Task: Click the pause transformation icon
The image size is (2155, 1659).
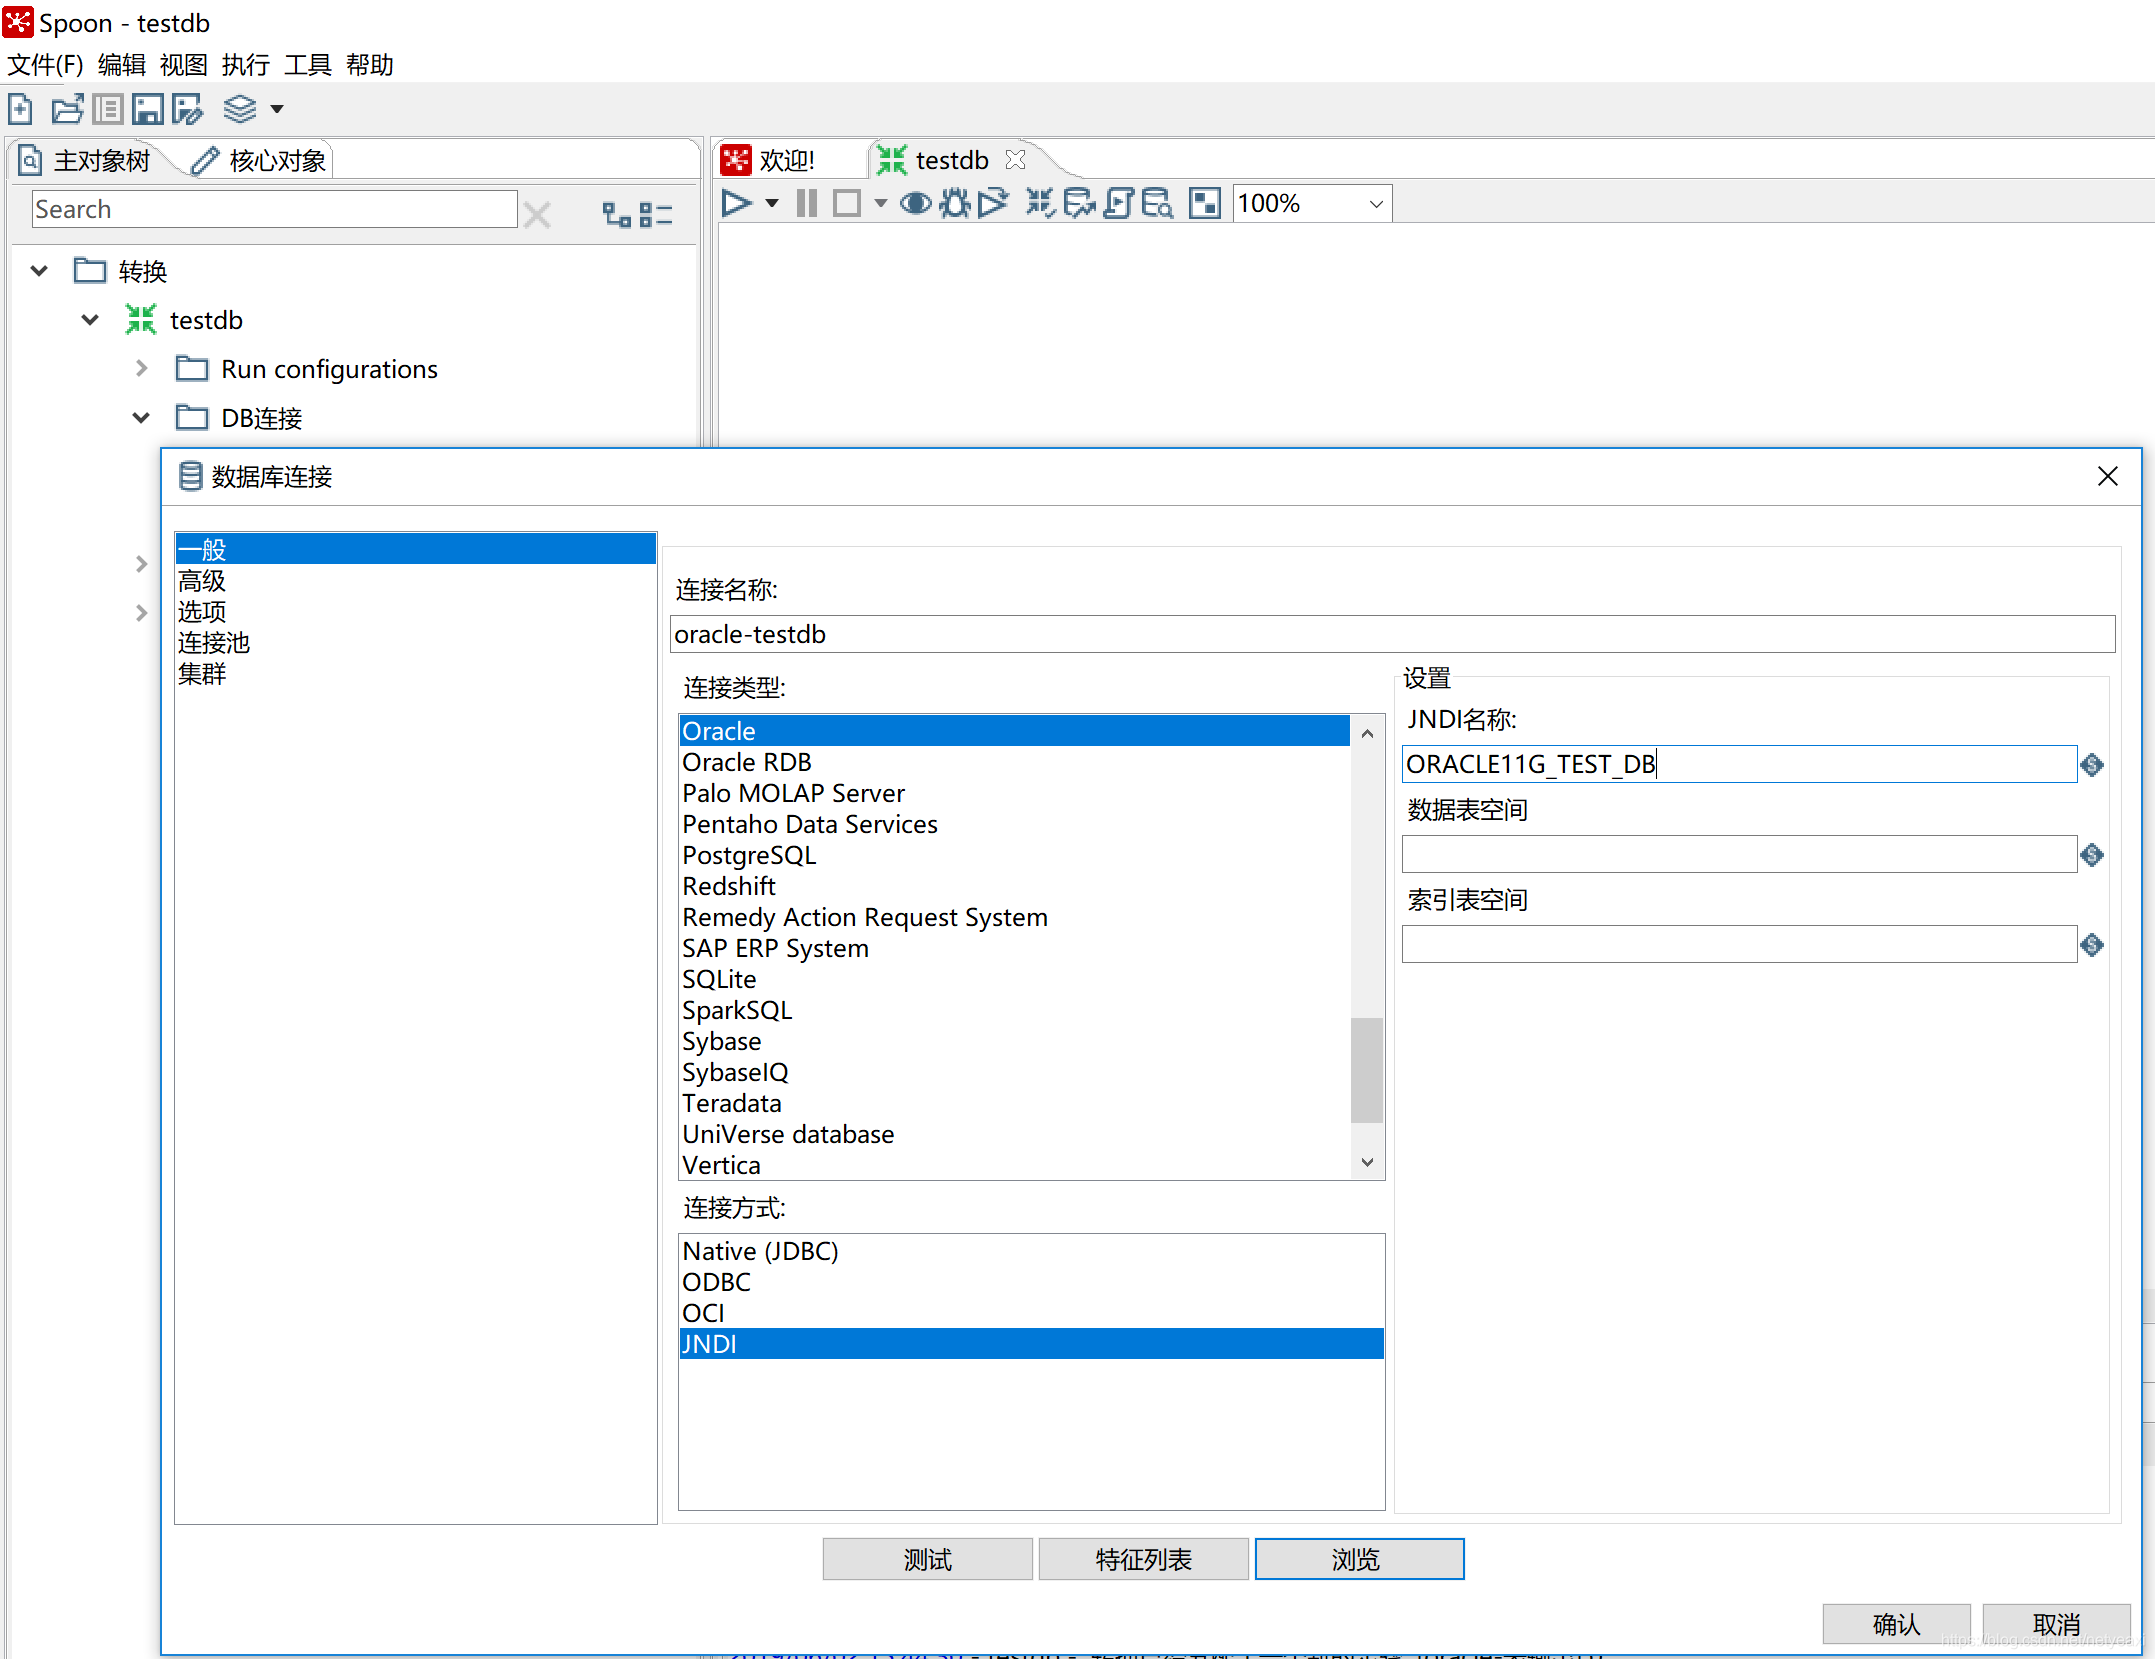Action: click(806, 204)
